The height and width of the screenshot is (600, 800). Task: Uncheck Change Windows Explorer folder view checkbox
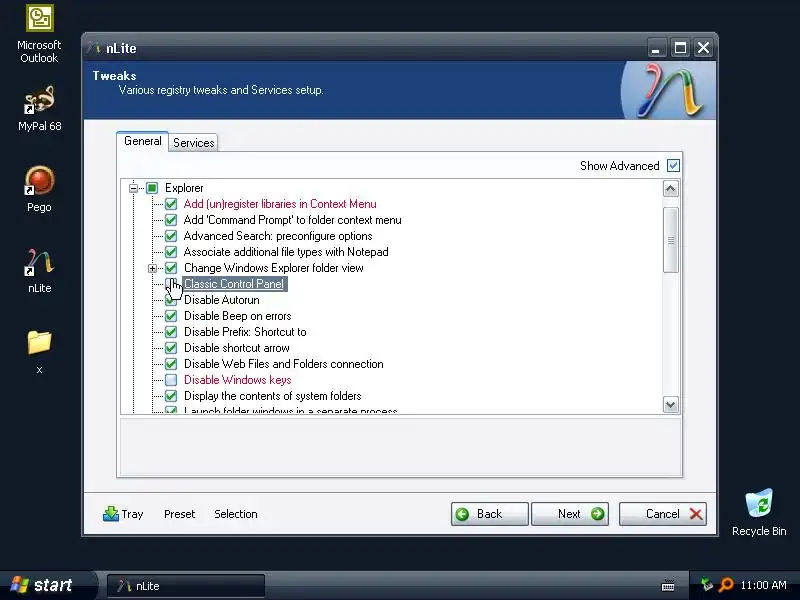pos(171,268)
